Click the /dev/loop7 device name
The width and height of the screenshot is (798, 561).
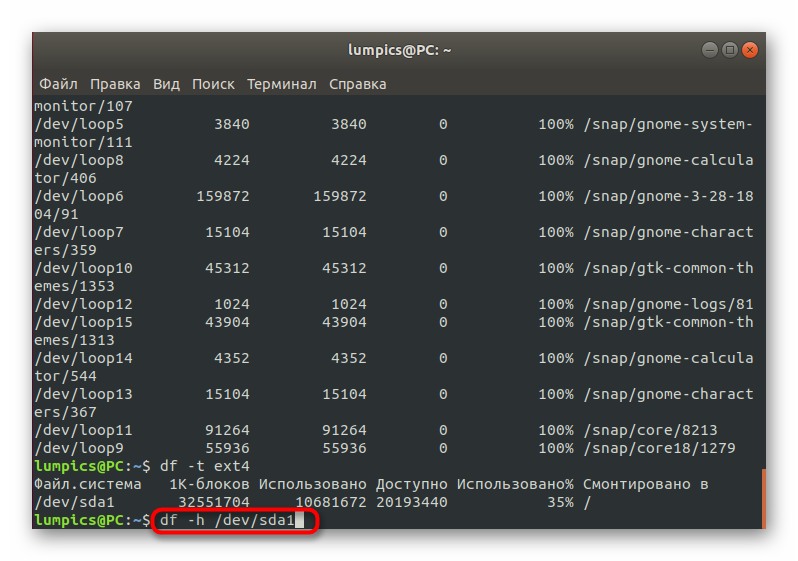click(79, 232)
